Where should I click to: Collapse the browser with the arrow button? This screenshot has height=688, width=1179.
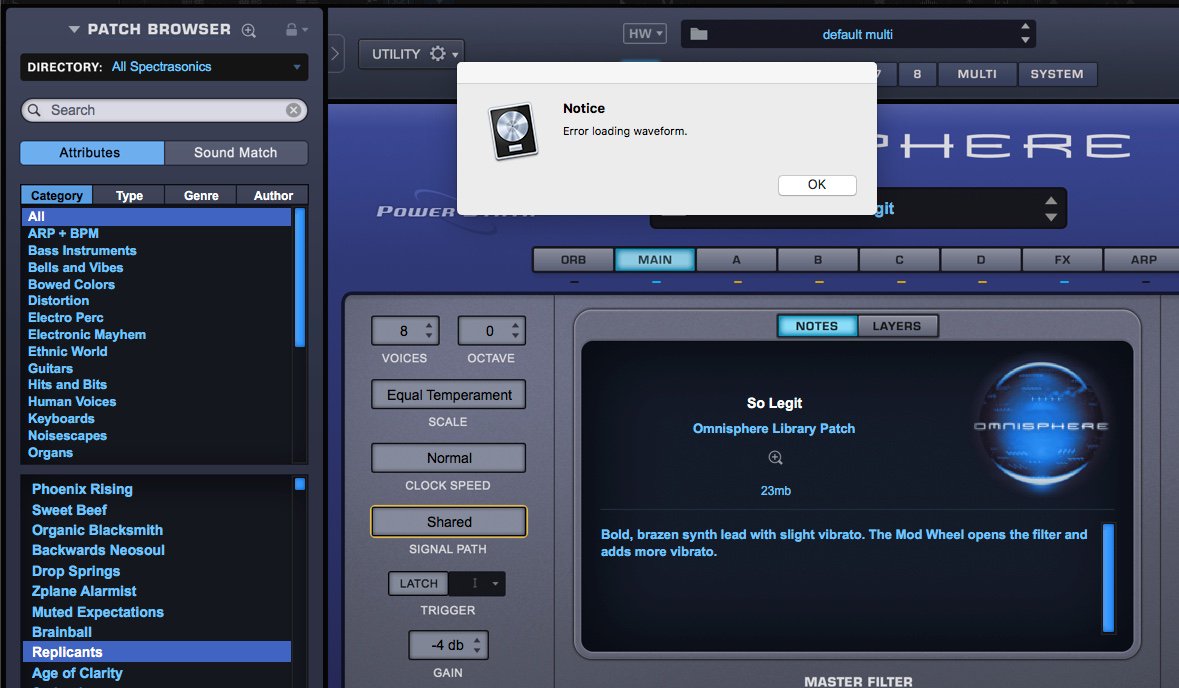335,53
